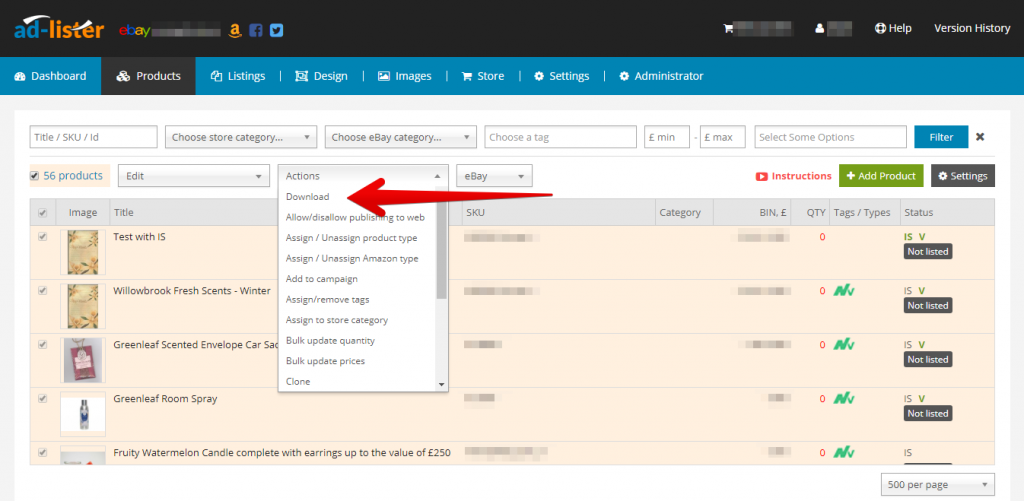
Task: Open Version History link
Action: coord(972,28)
